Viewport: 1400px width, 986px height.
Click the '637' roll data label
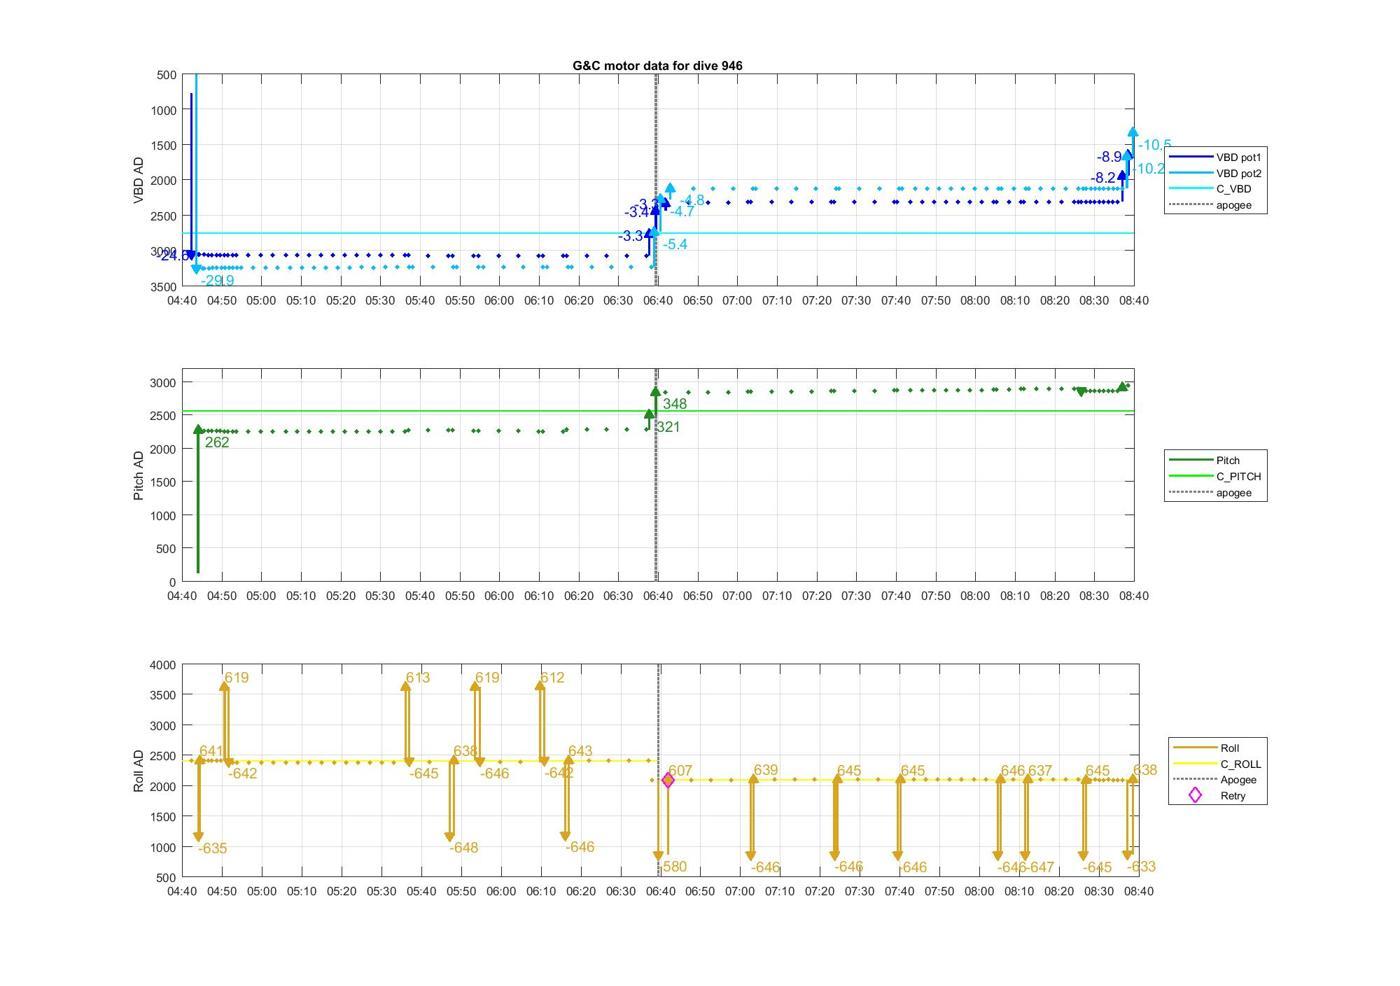tap(1040, 771)
